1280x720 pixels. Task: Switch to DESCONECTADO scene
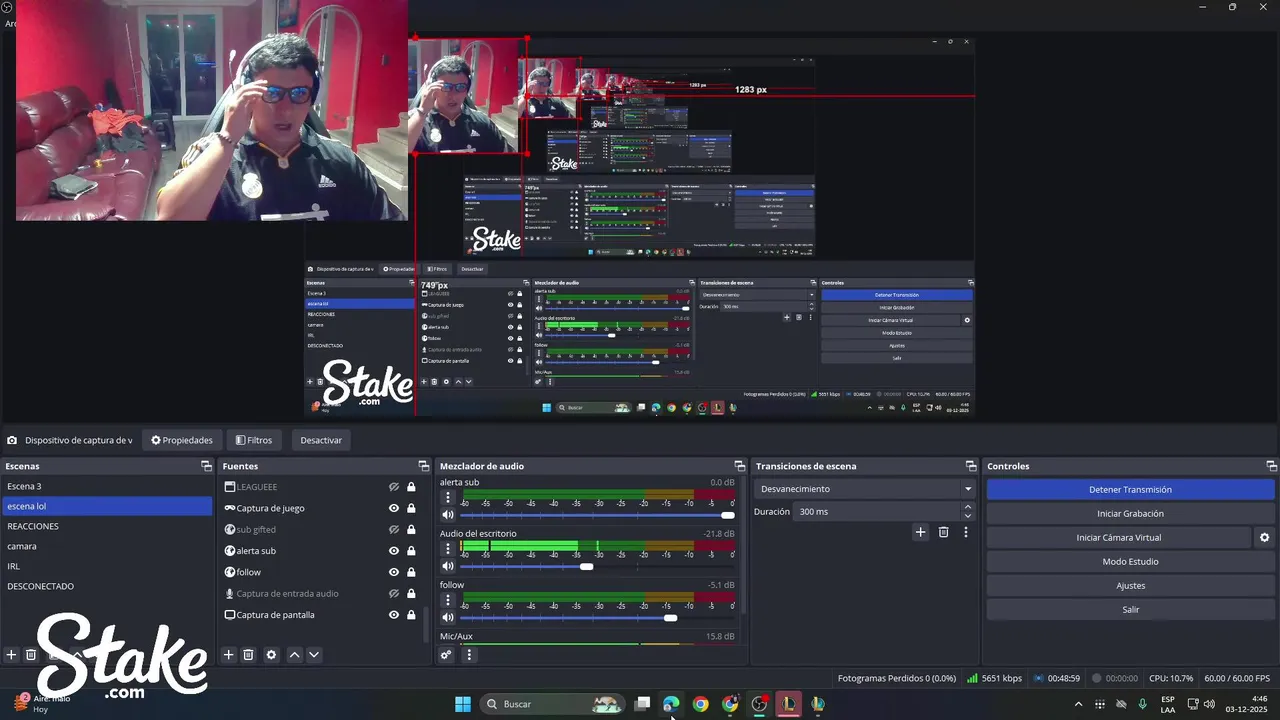point(107,586)
